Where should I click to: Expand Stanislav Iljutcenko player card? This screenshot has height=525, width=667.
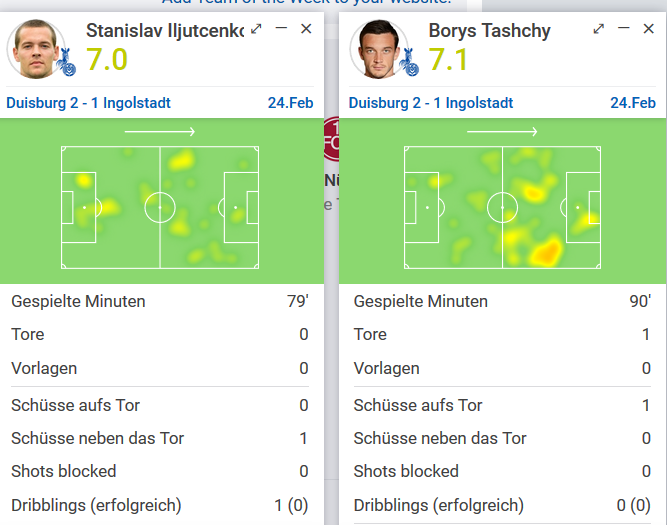click(256, 29)
